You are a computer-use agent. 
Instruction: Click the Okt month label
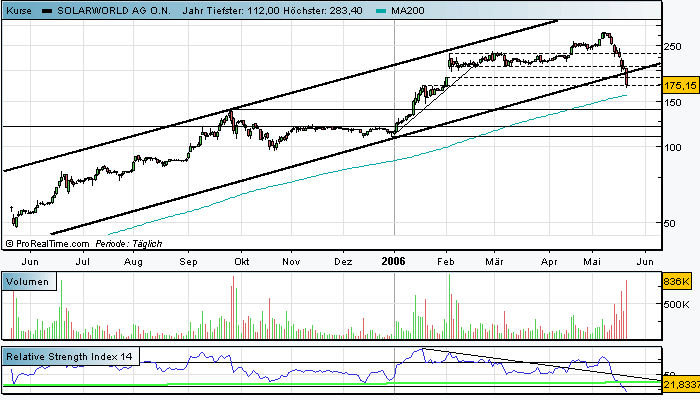click(x=241, y=262)
